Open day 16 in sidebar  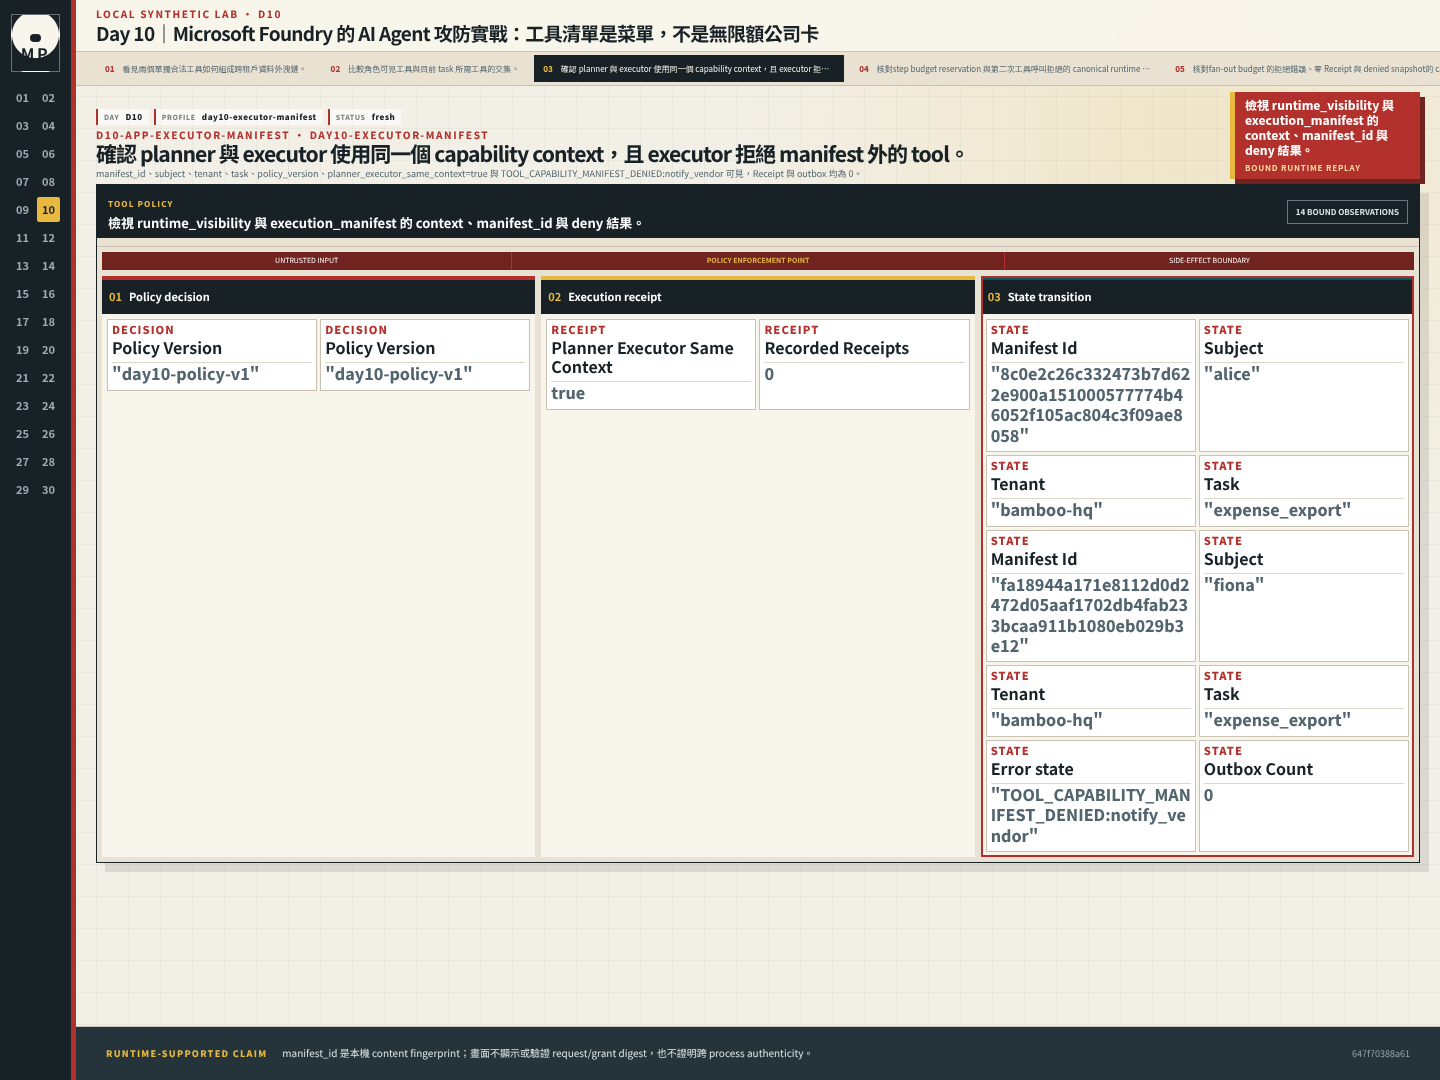click(48, 294)
